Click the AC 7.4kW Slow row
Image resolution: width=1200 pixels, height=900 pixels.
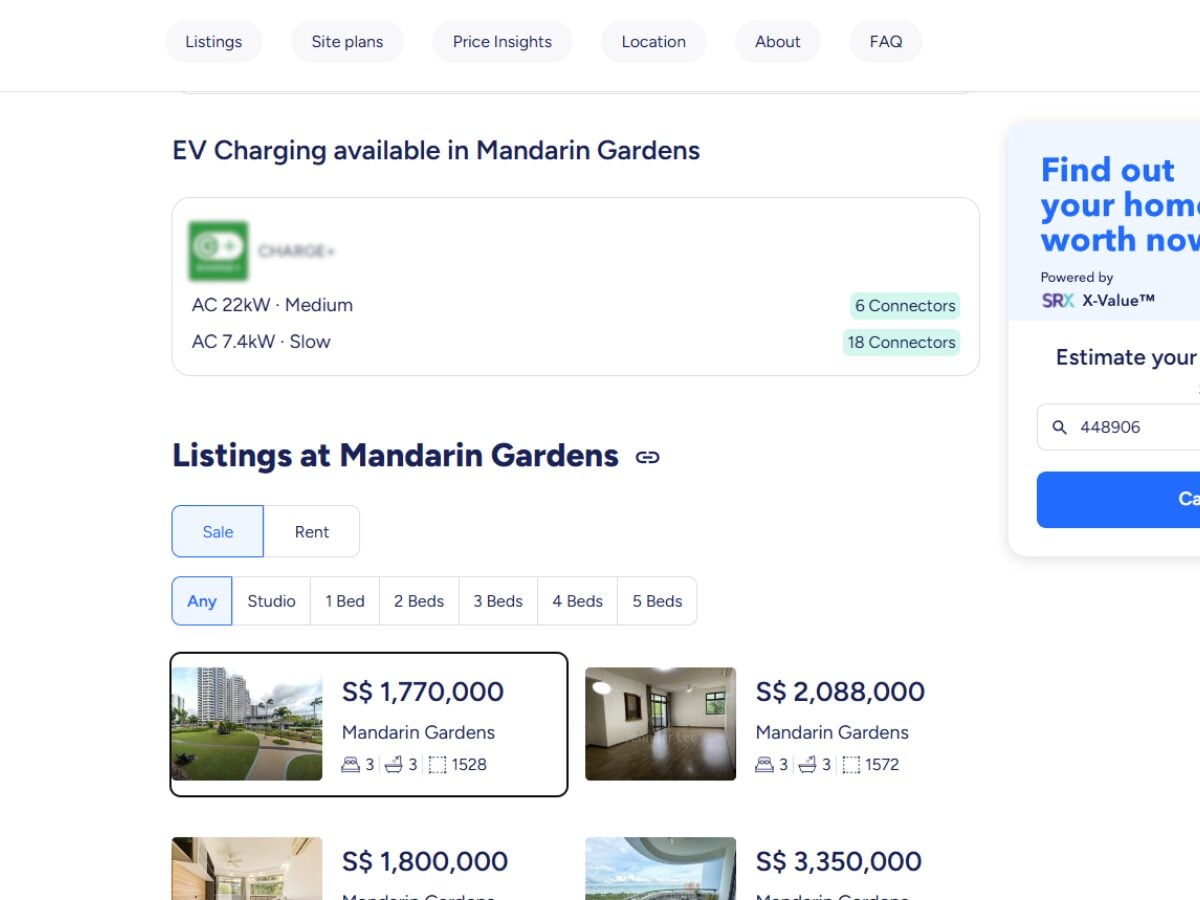(575, 342)
